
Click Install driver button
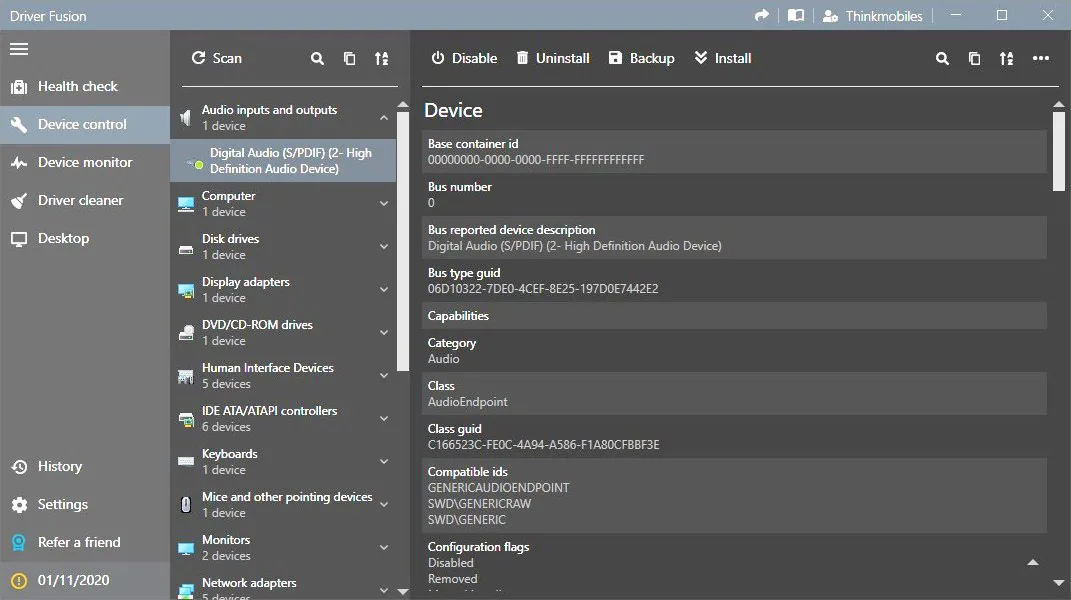pyautogui.click(x=723, y=58)
